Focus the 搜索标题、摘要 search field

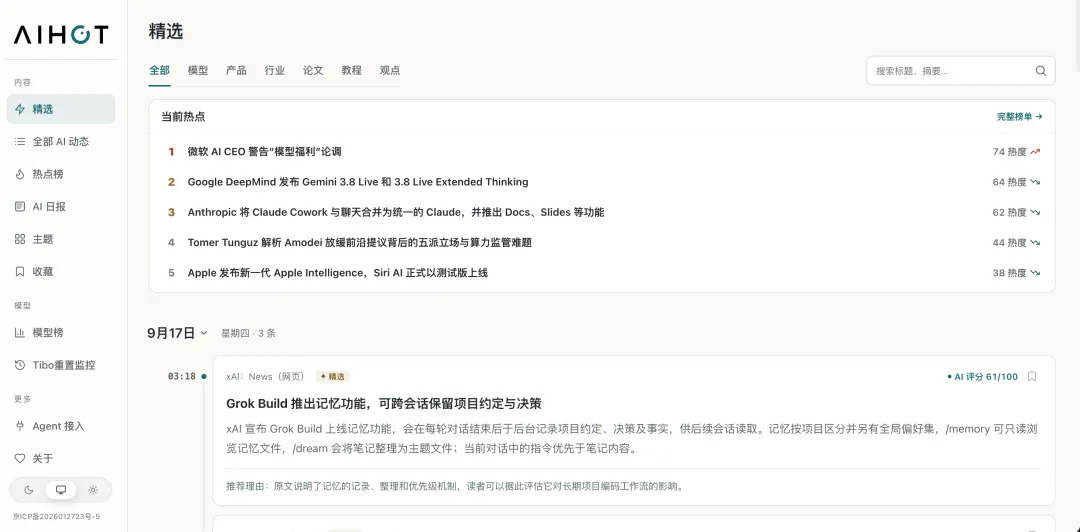point(960,71)
